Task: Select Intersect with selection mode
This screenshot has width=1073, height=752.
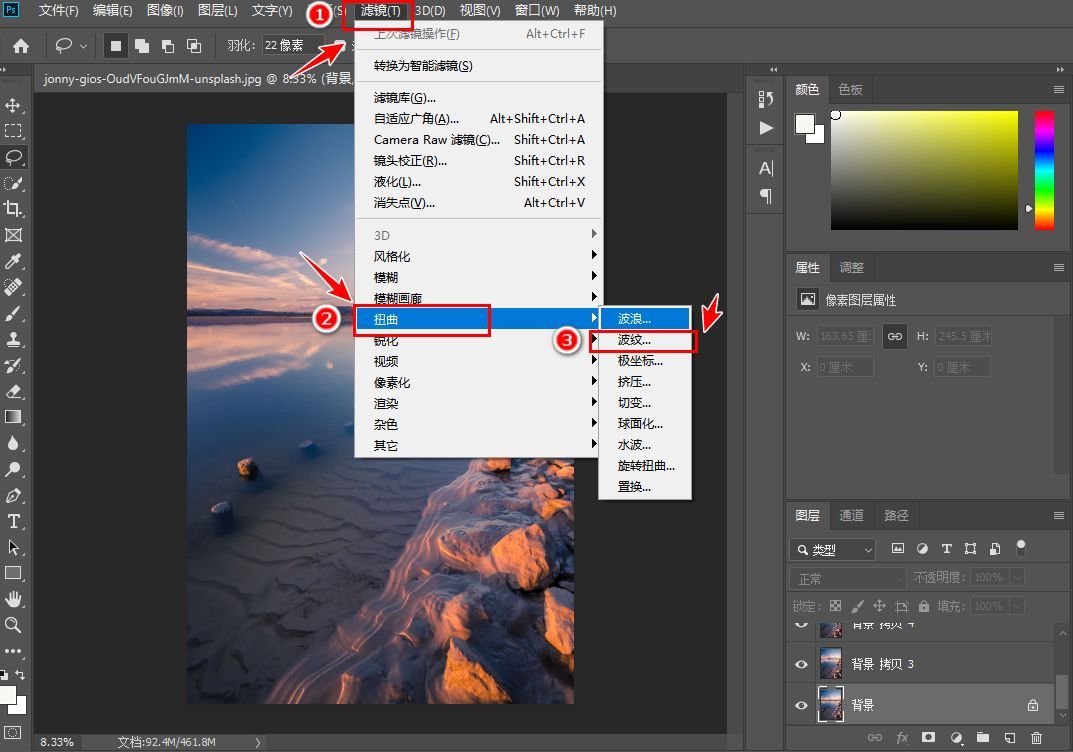Action: pyautogui.click(x=194, y=46)
